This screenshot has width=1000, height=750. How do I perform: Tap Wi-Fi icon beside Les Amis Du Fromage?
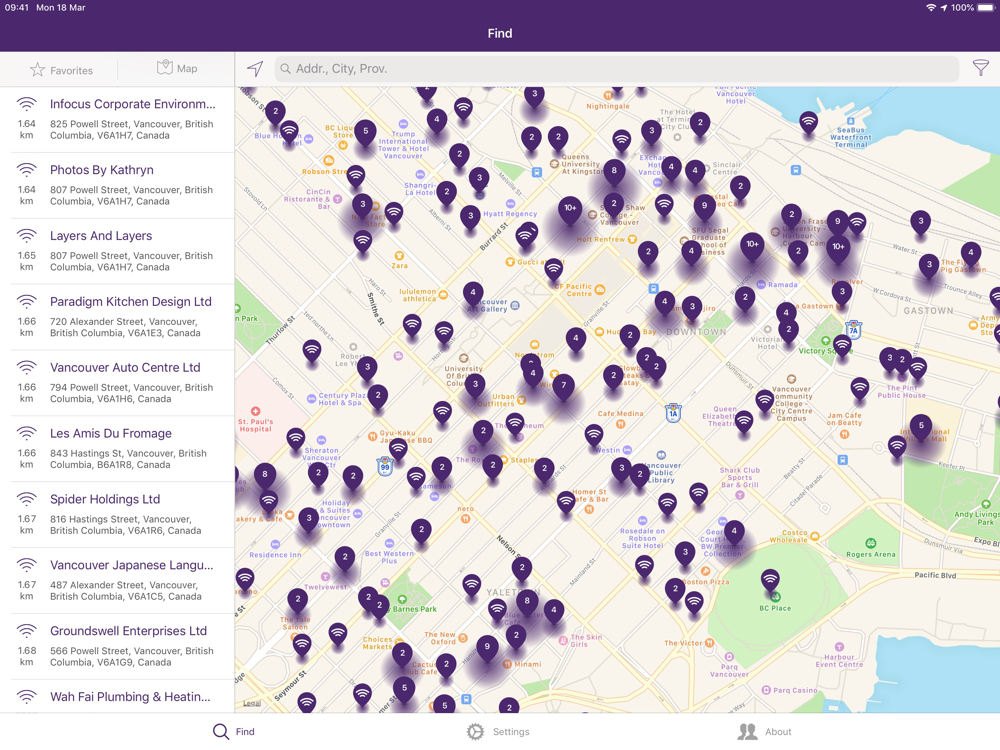coord(27,433)
